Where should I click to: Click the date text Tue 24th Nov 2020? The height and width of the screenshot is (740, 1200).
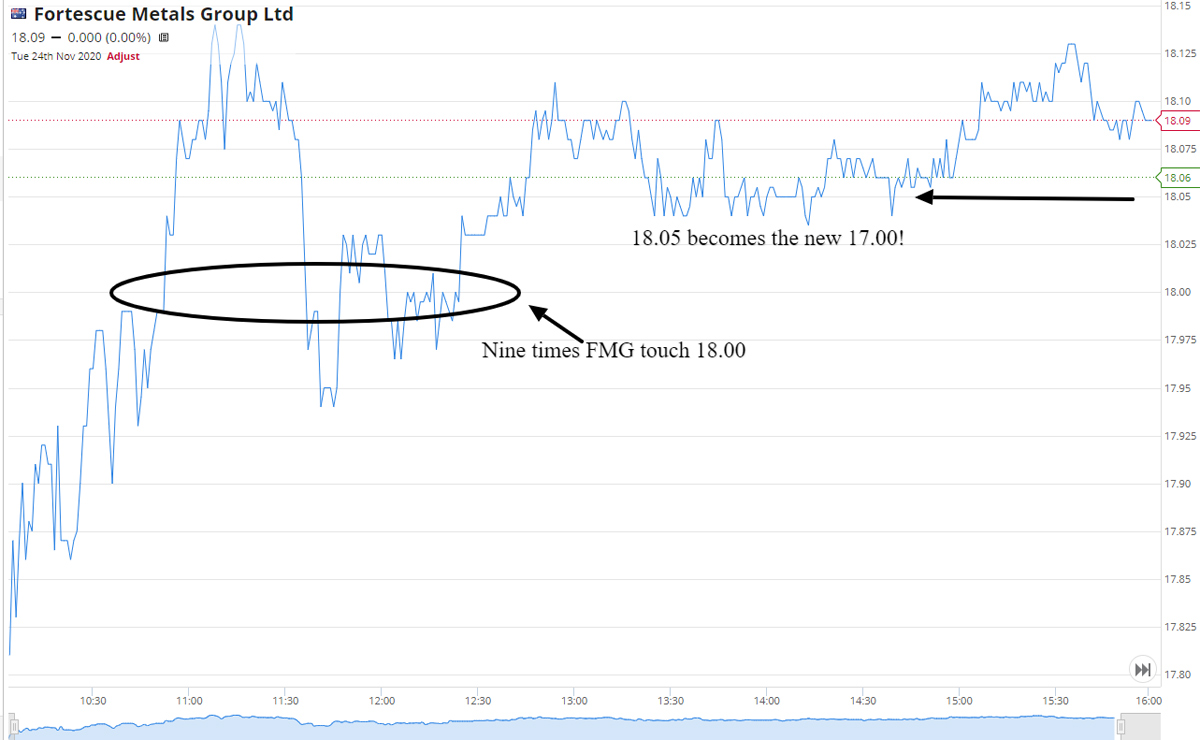[x=56, y=56]
